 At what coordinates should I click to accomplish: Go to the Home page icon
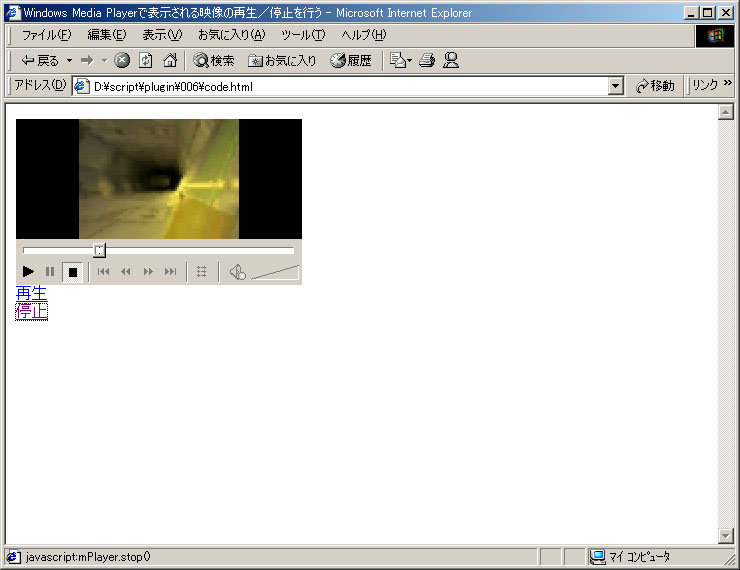(x=170, y=60)
